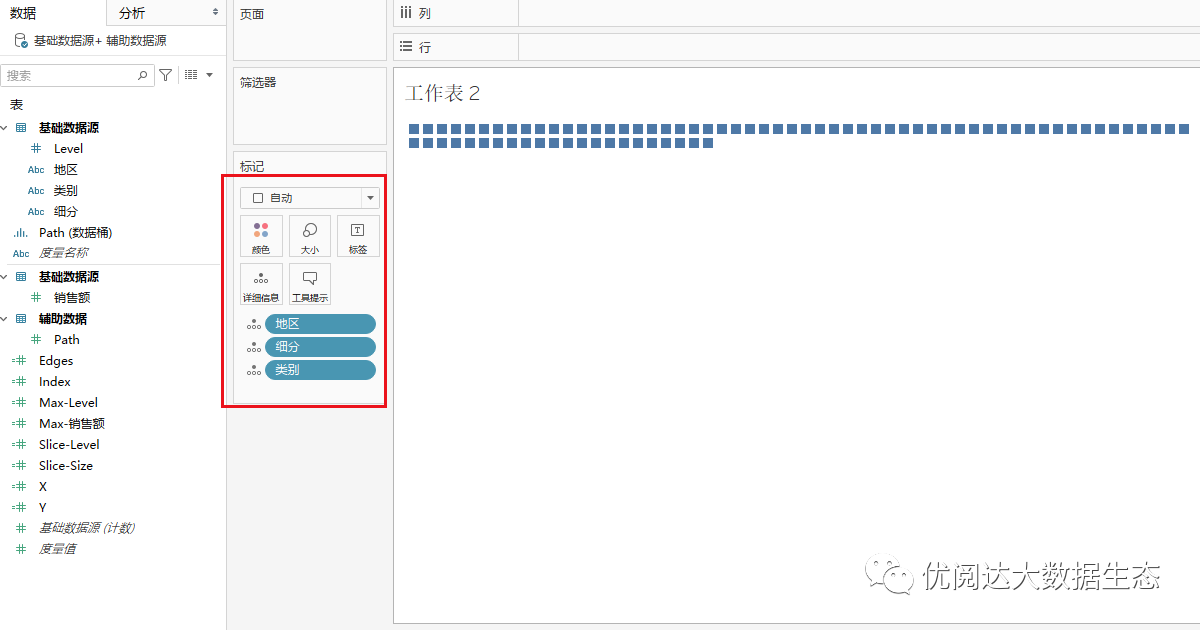
Task: Switch to the 数据 pane tab
Action: (x=23, y=13)
